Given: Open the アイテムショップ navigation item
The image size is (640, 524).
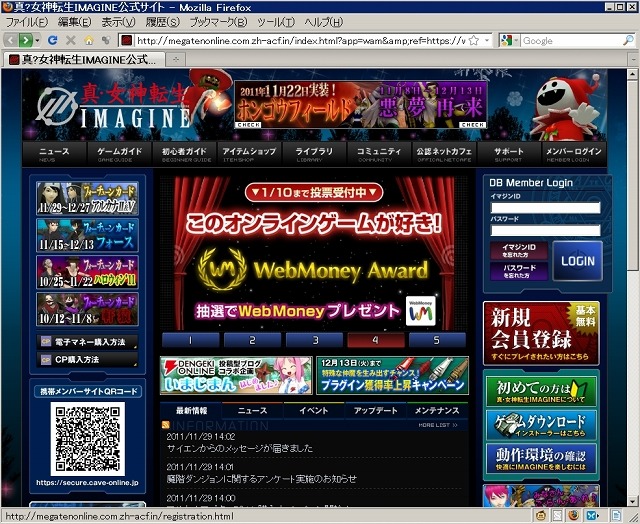Looking at the screenshot, I should click(249, 154).
